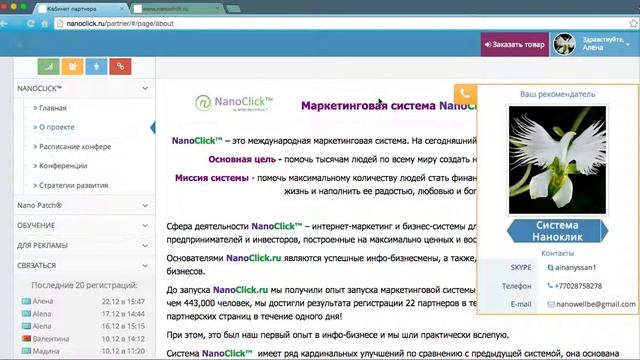Collapse the NANOCLICK menu section

click(84, 88)
